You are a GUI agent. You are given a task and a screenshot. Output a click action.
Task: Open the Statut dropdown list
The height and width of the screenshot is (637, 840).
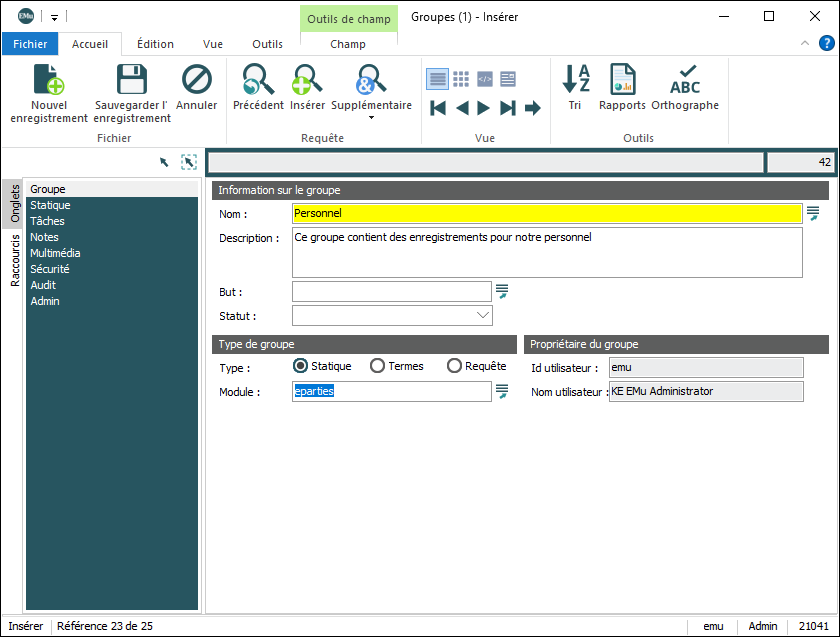[483, 316]
